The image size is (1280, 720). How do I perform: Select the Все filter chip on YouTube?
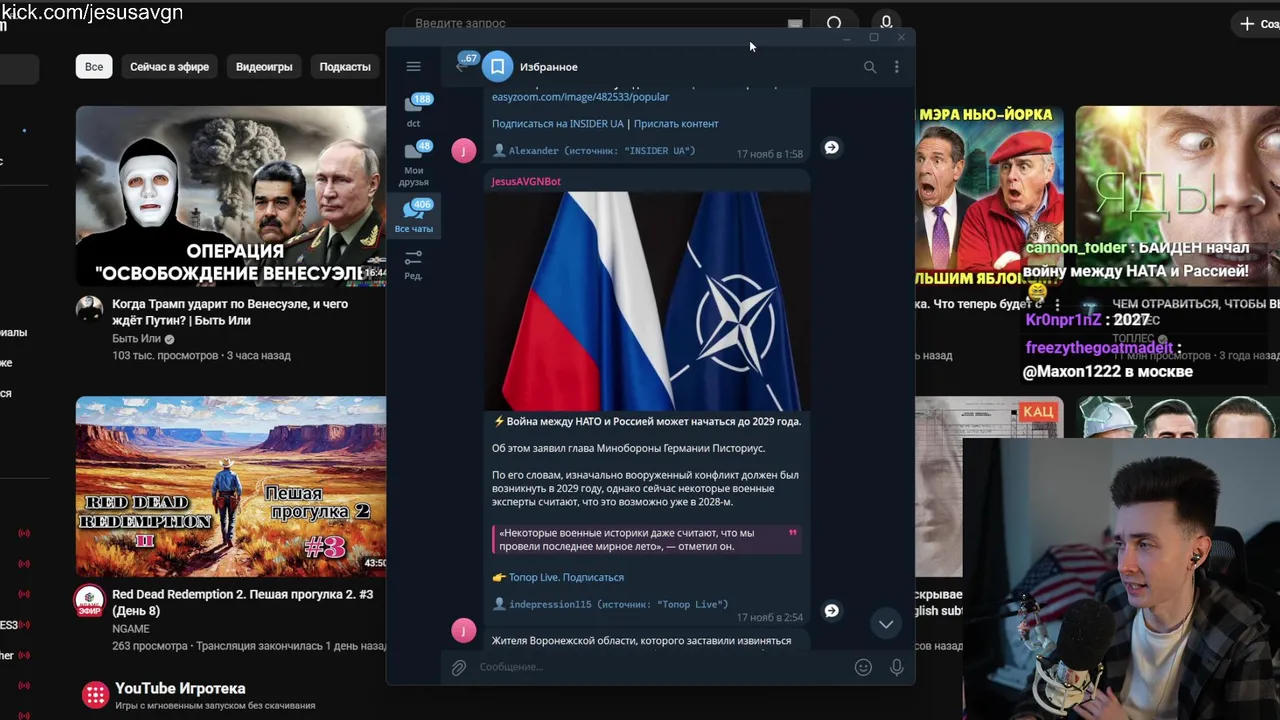tap(93, 67)
